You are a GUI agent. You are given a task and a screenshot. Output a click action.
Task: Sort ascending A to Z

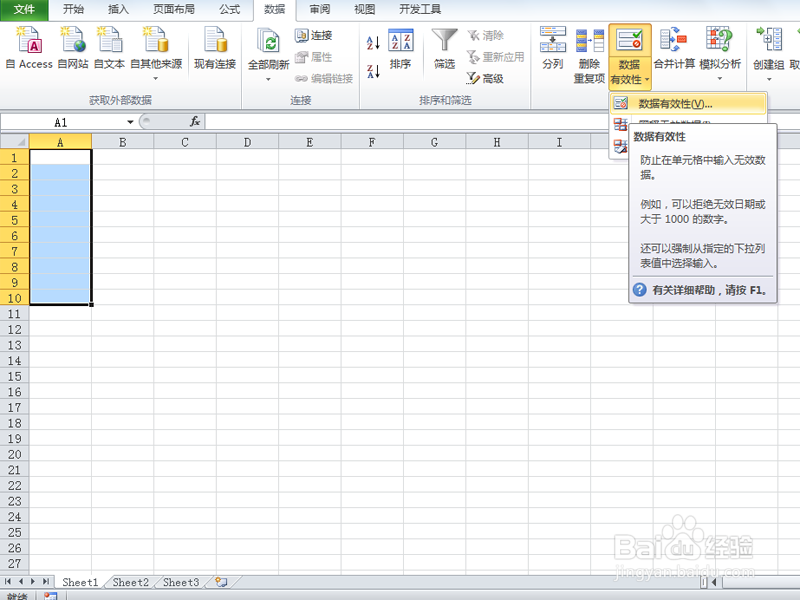tap(373, 43)
